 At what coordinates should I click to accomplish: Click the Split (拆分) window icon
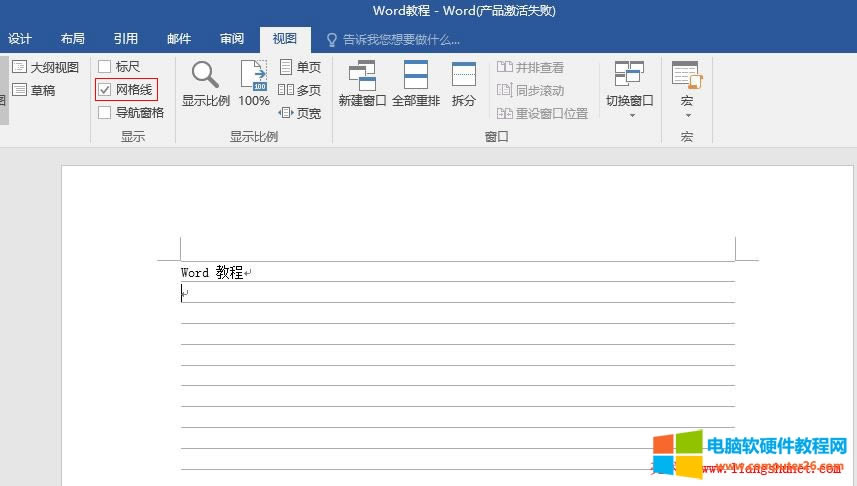464,77
